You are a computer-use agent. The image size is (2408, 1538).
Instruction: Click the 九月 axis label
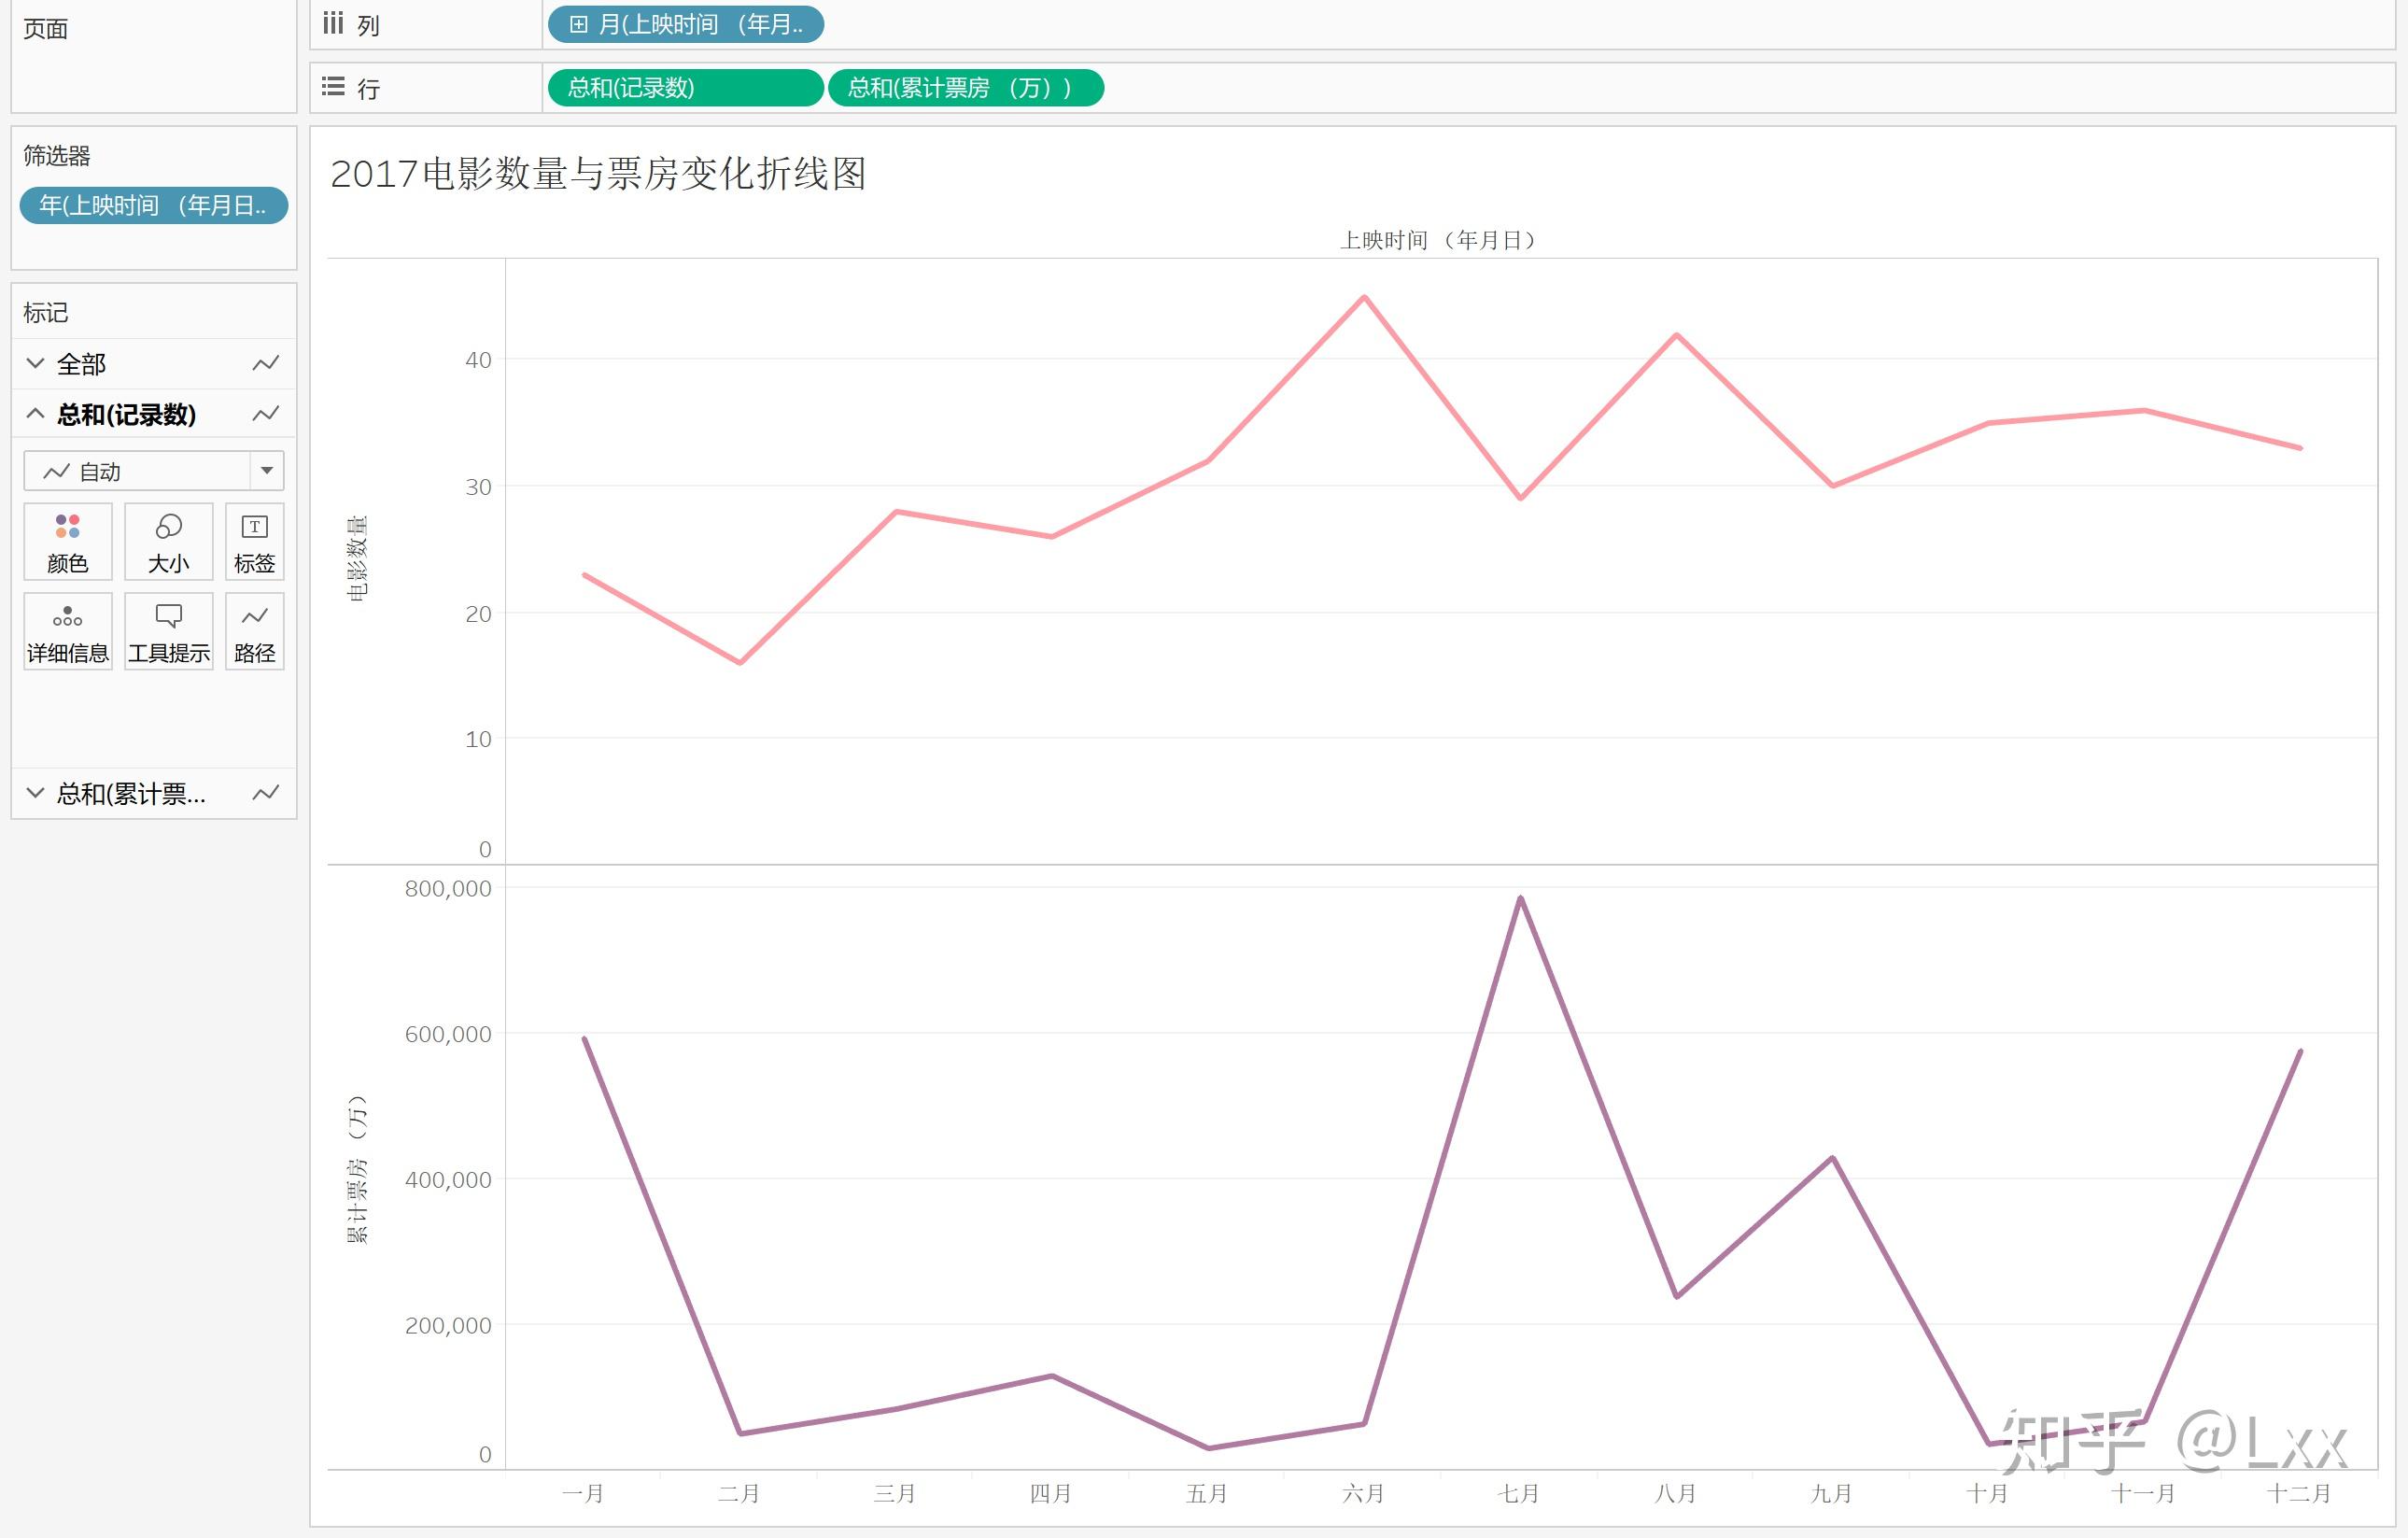click(x=1832, y=1494)
